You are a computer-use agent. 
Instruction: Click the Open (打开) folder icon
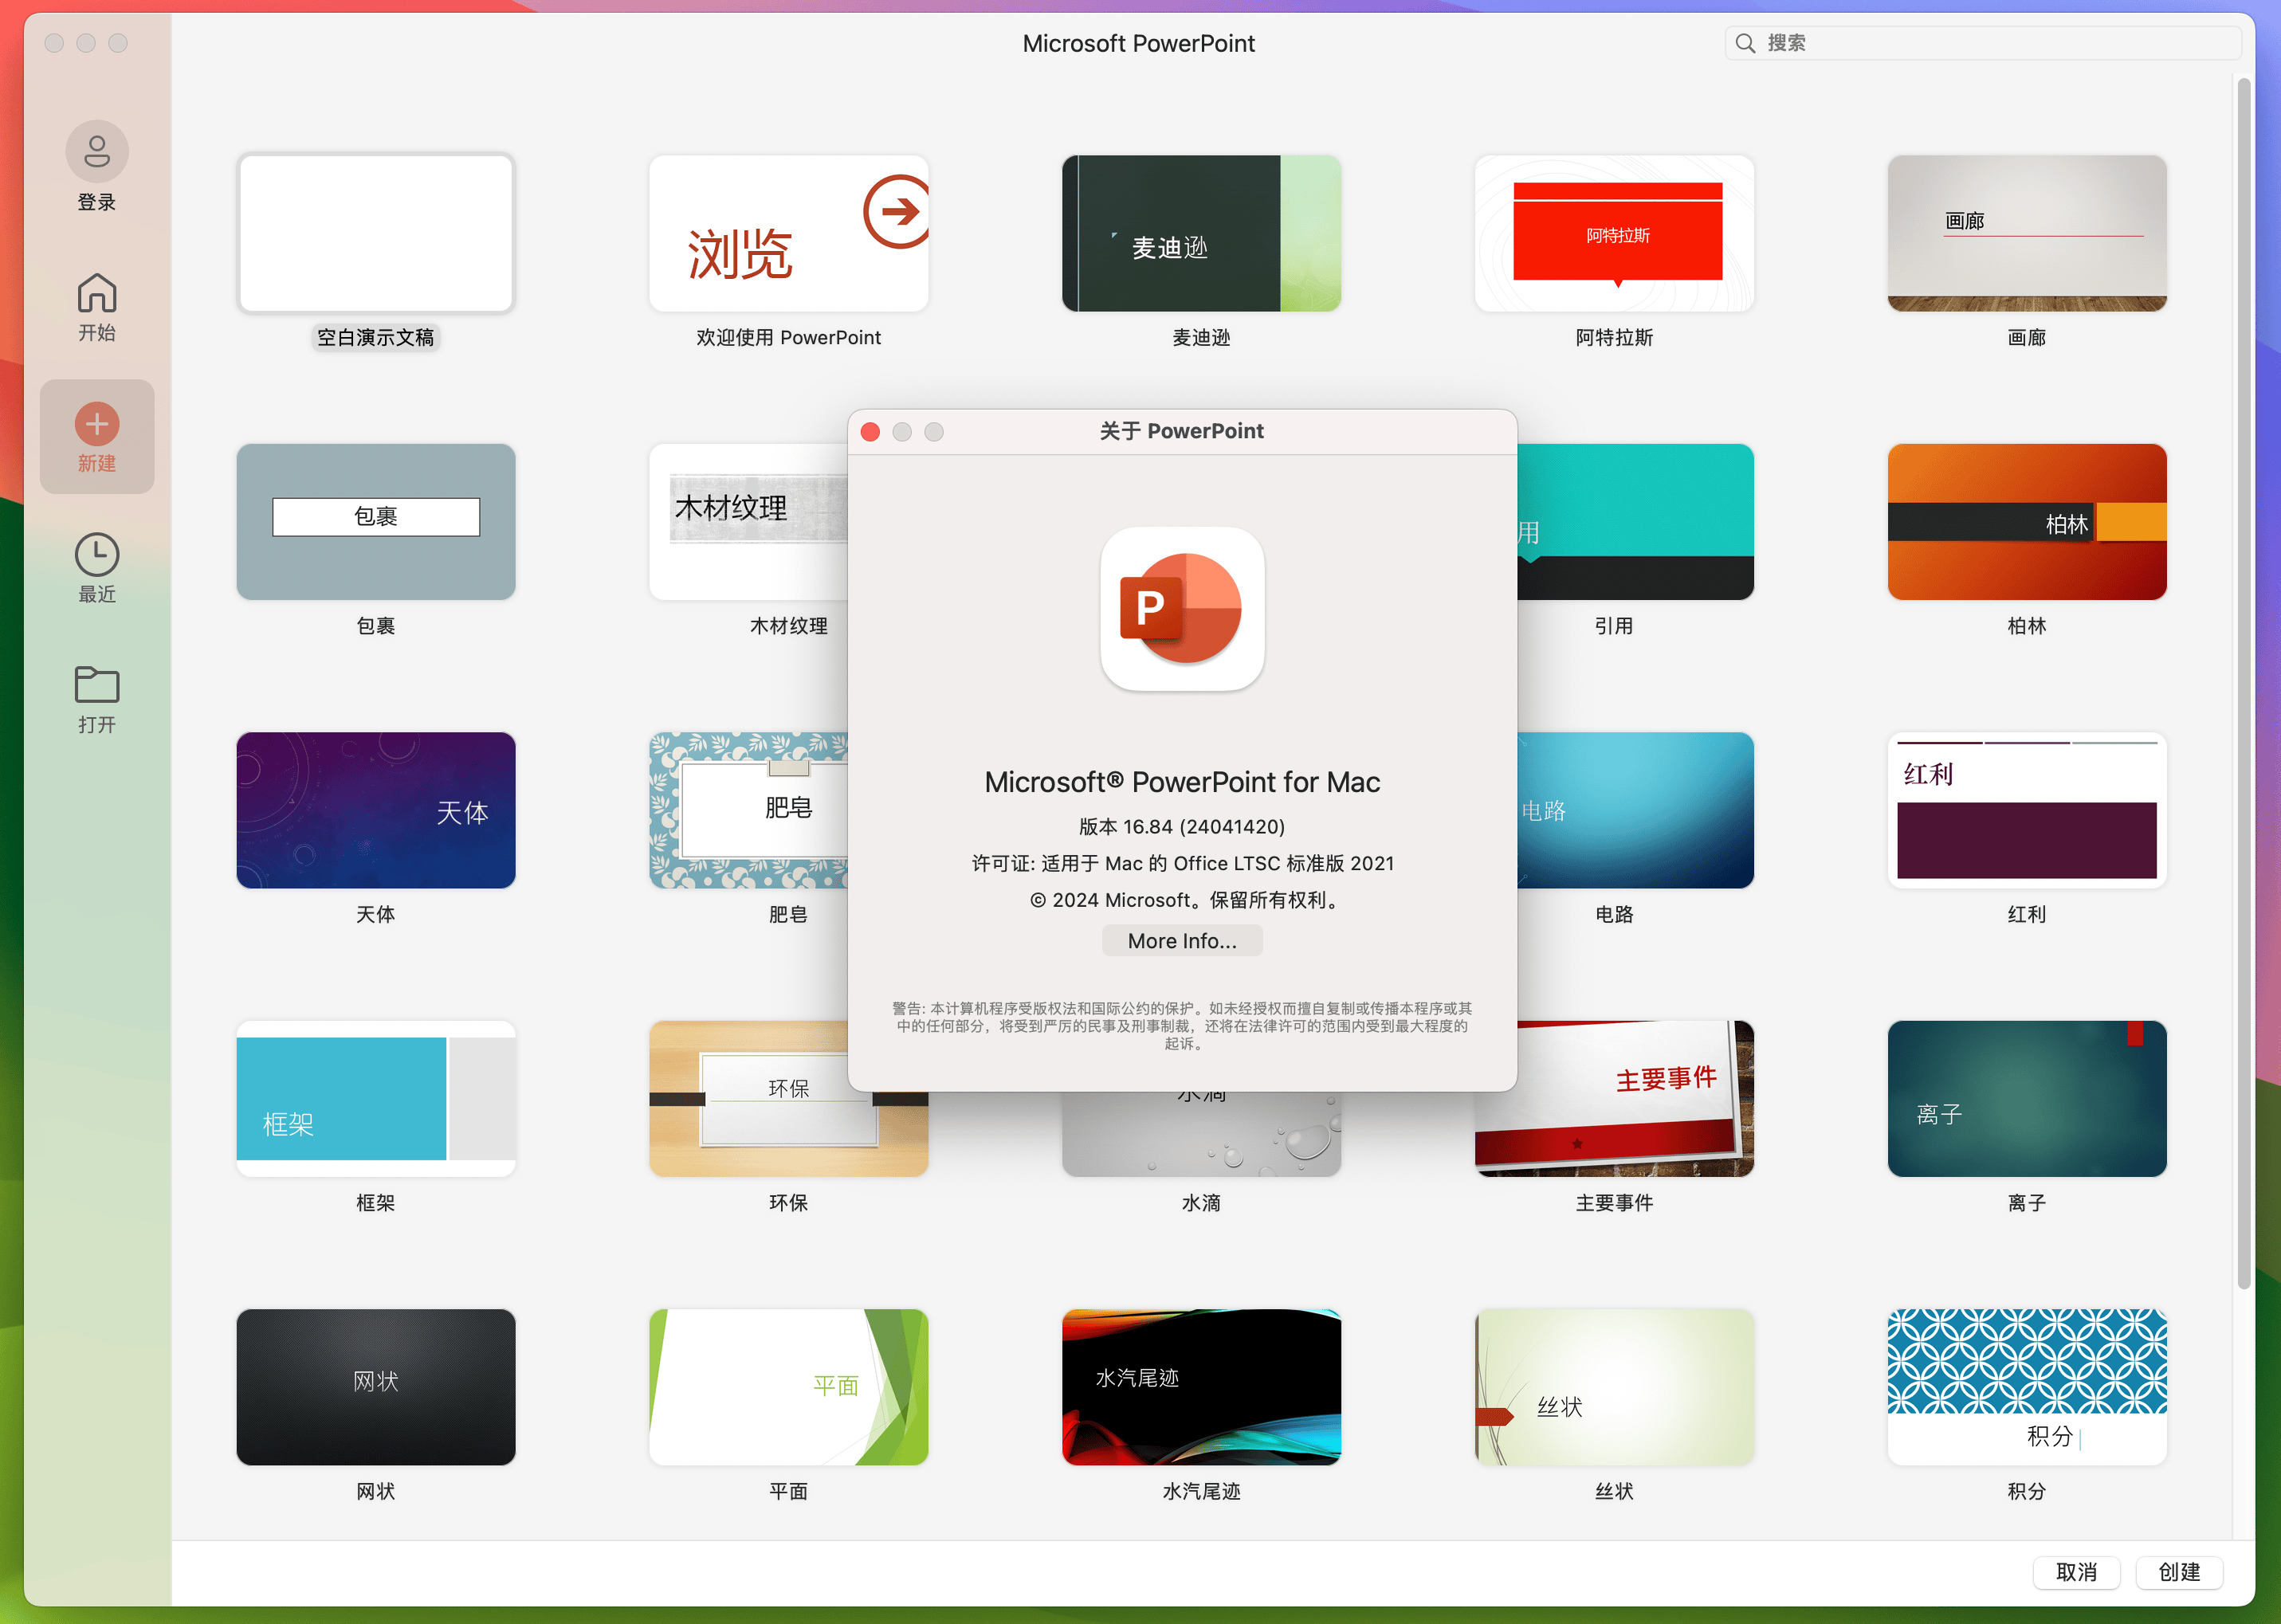pos(97,685)
